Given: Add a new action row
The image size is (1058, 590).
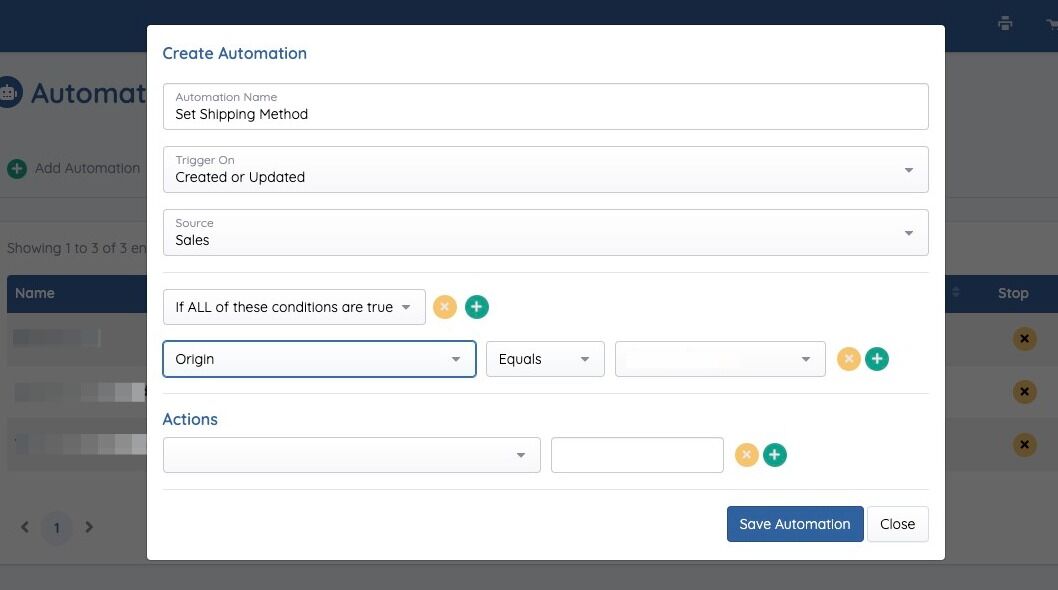Looking at the screenshot, I should (775, 455).
